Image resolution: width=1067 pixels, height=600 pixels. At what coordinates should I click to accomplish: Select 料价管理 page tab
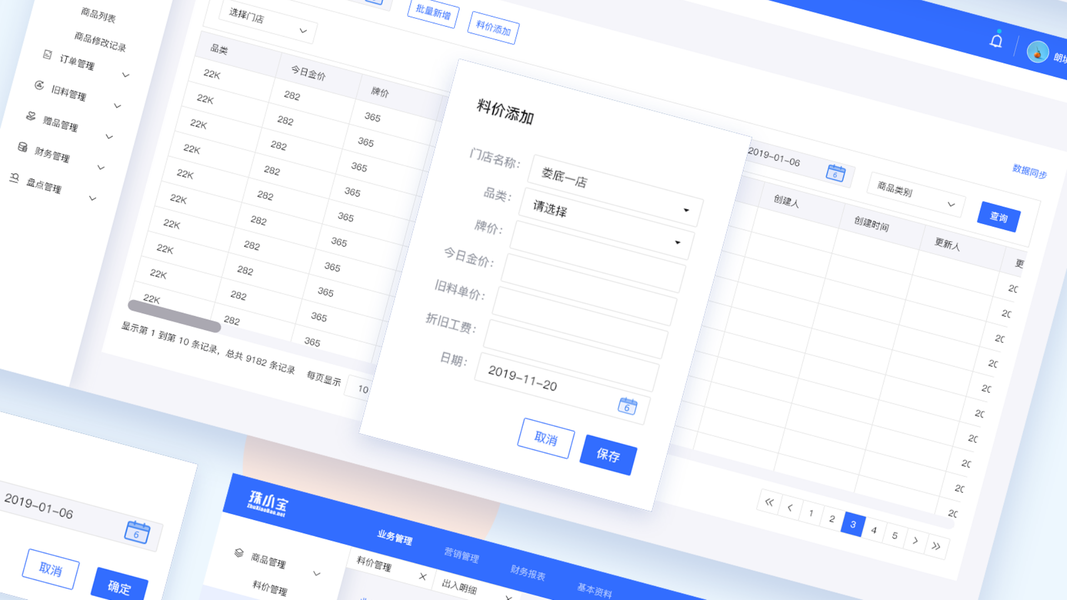click(374, 564)
